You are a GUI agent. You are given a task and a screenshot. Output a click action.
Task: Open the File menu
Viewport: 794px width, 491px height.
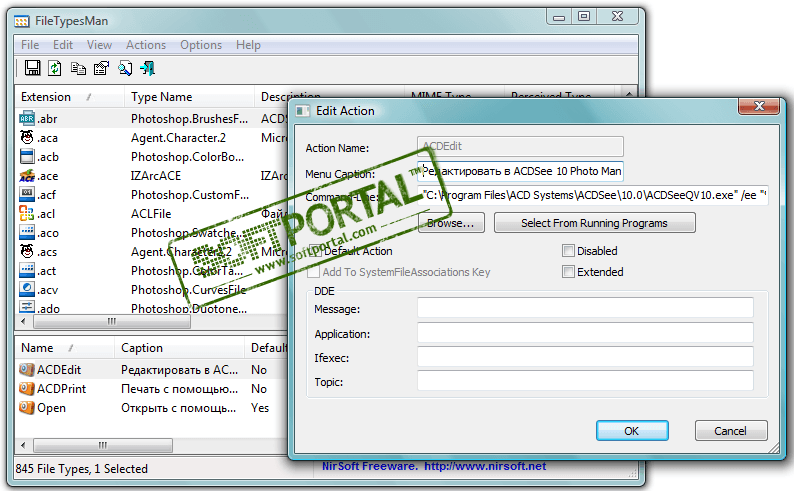click(30, 45)
